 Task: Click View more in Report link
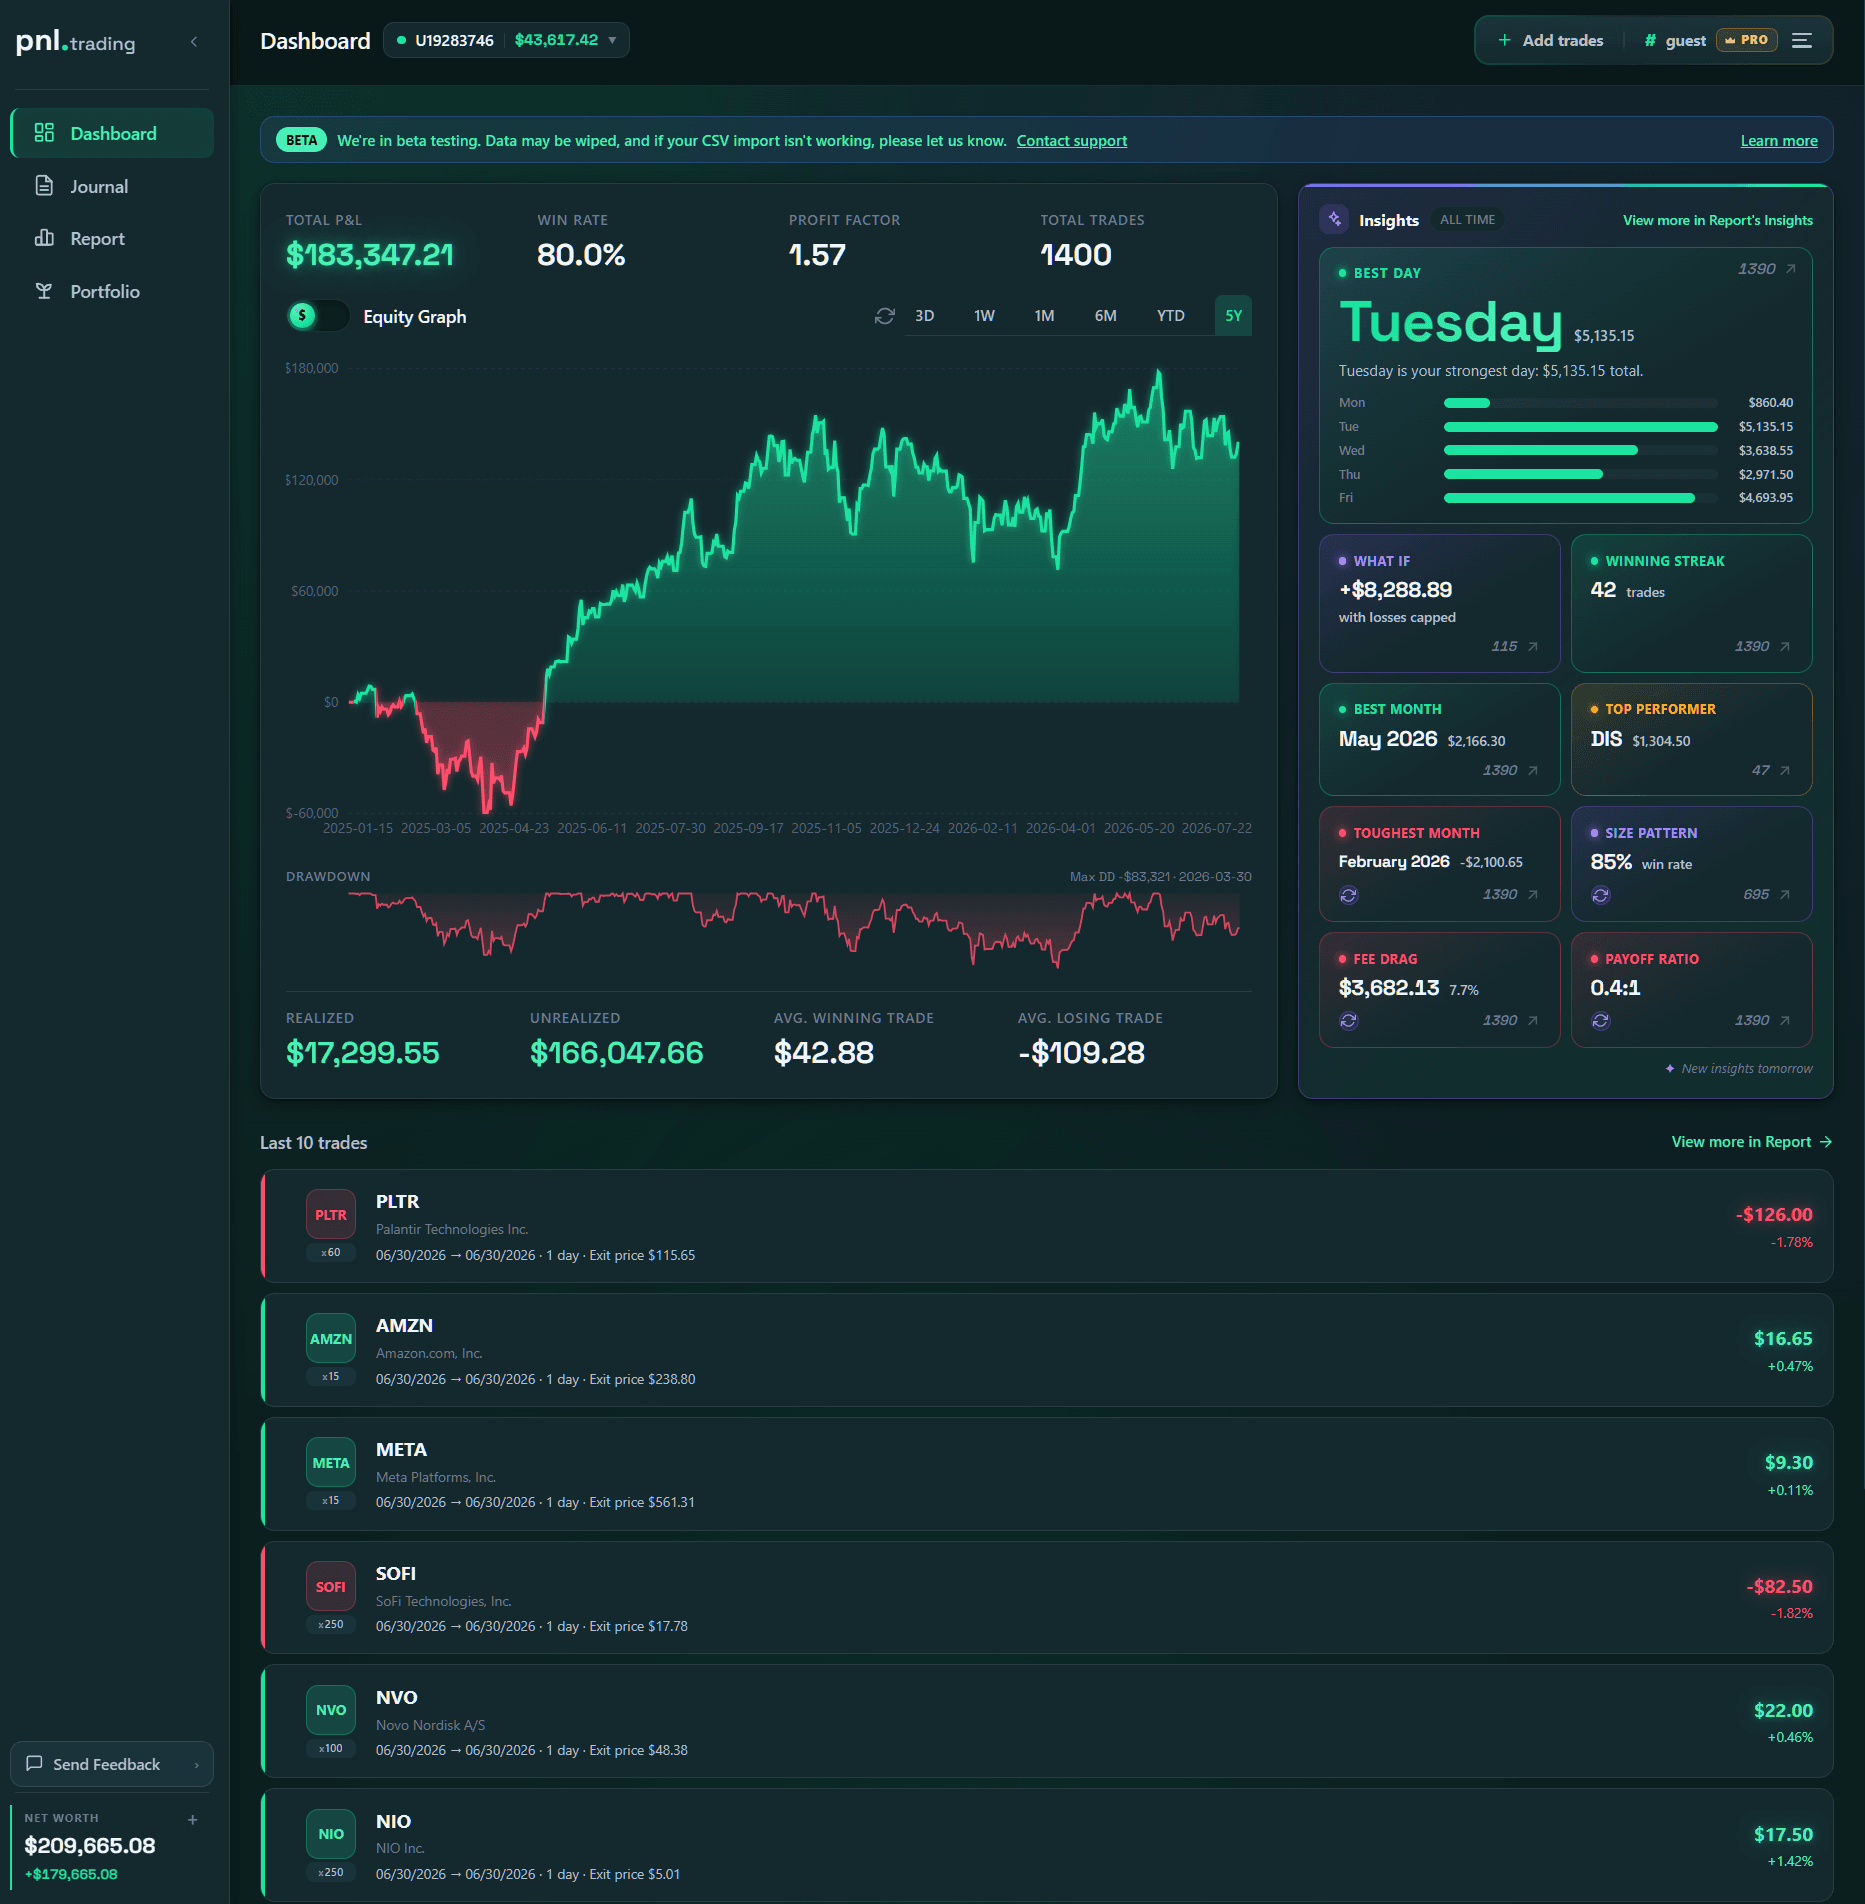pos(1751,1142)
